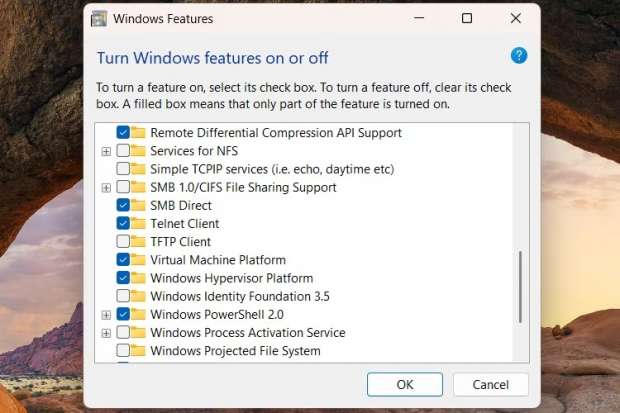Click the Windows Hypervisor Platform folder icon
This screenshot has height=413, width=620.
(x=139, y=278)
